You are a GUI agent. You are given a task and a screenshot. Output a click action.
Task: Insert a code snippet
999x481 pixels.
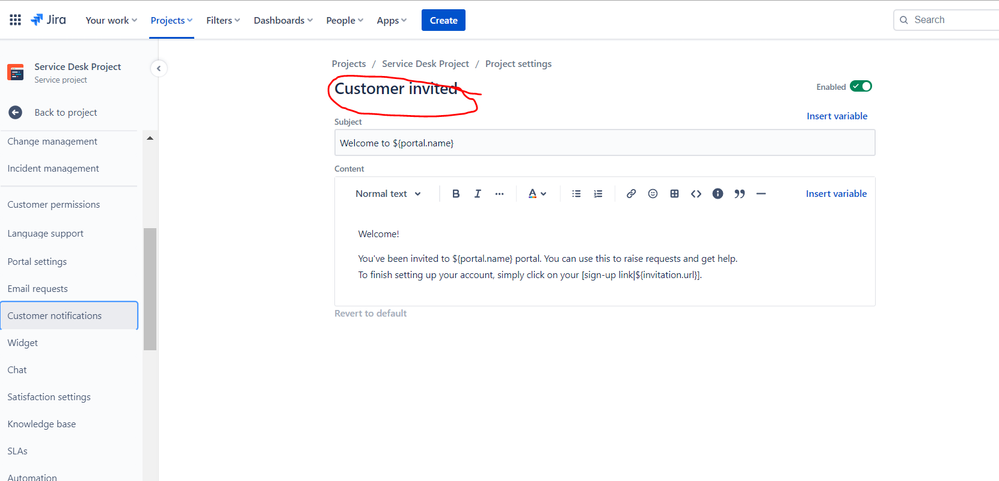[696, 194]
